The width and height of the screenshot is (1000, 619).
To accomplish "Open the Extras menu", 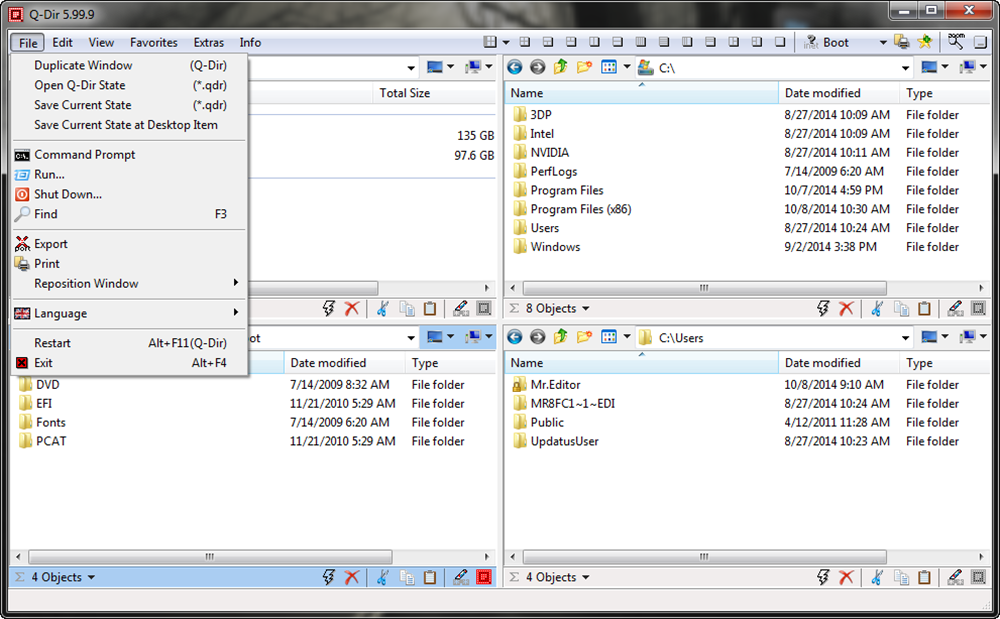I will [x=209, y=43].
